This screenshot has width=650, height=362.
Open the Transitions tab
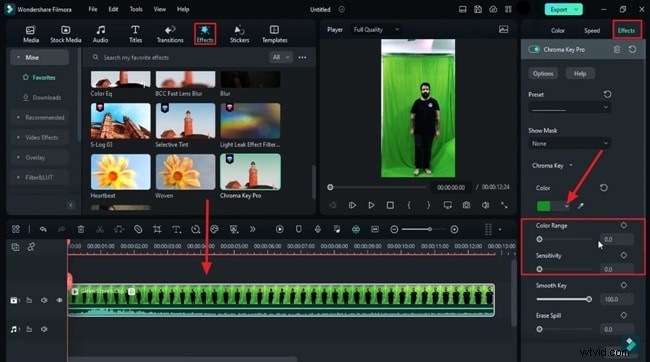click(170, 34)
